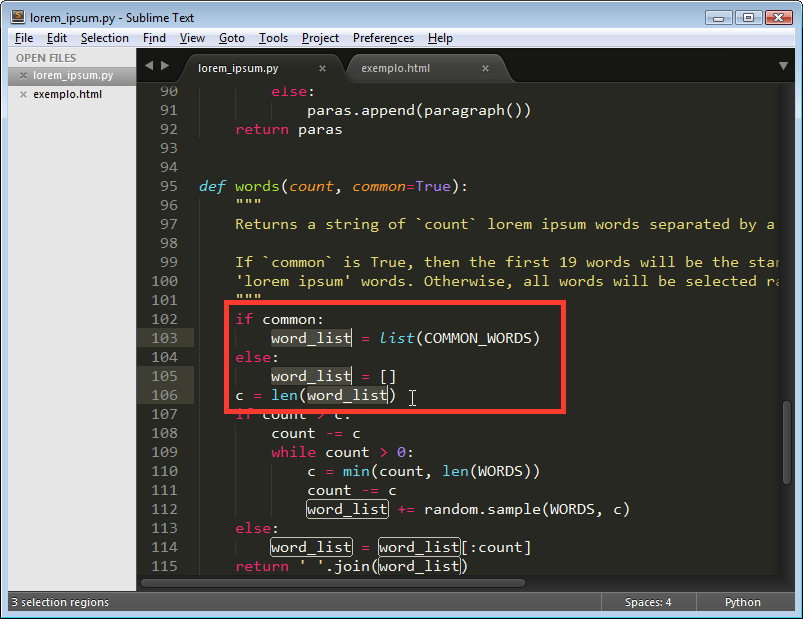Close the lorem_ipsum.py tab
The width and height of the screenshot is (803, 619).
[x=322, y=68]
